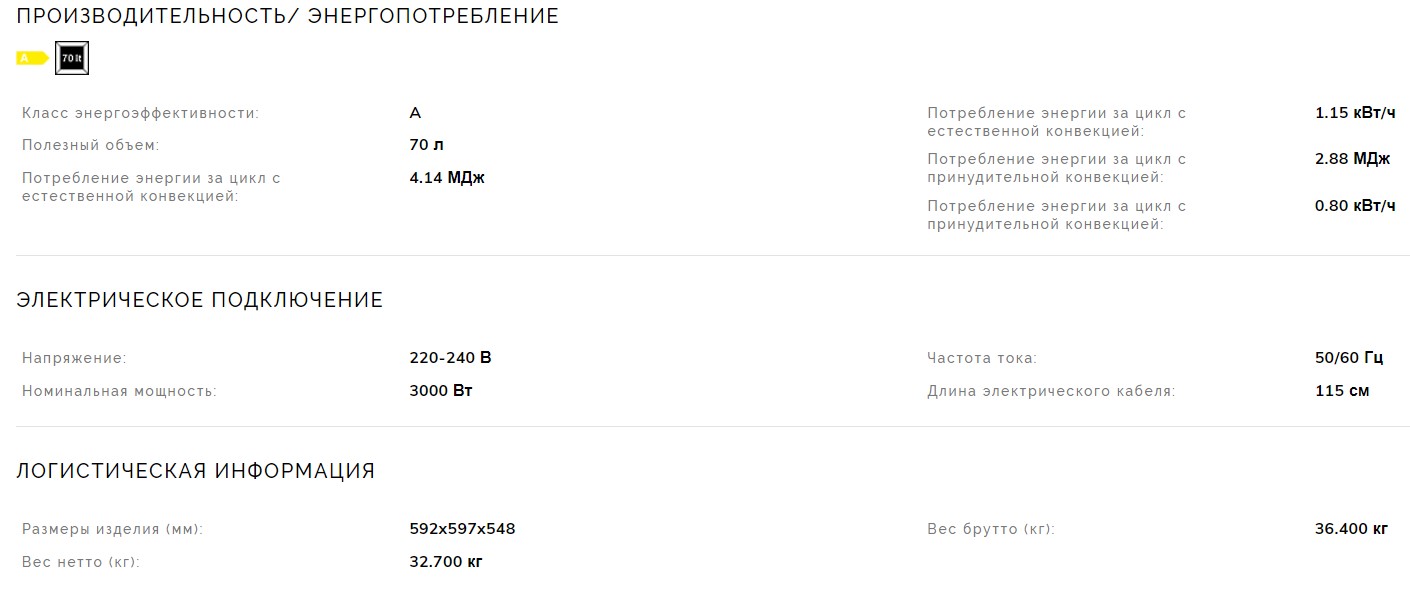Click the ЛОГИСТИЧЕСКАЯ ИНФОРМАЦИЯ heading
This screenshot has height=590, width=1410.
pyautogui.click(x=196, y=471)
